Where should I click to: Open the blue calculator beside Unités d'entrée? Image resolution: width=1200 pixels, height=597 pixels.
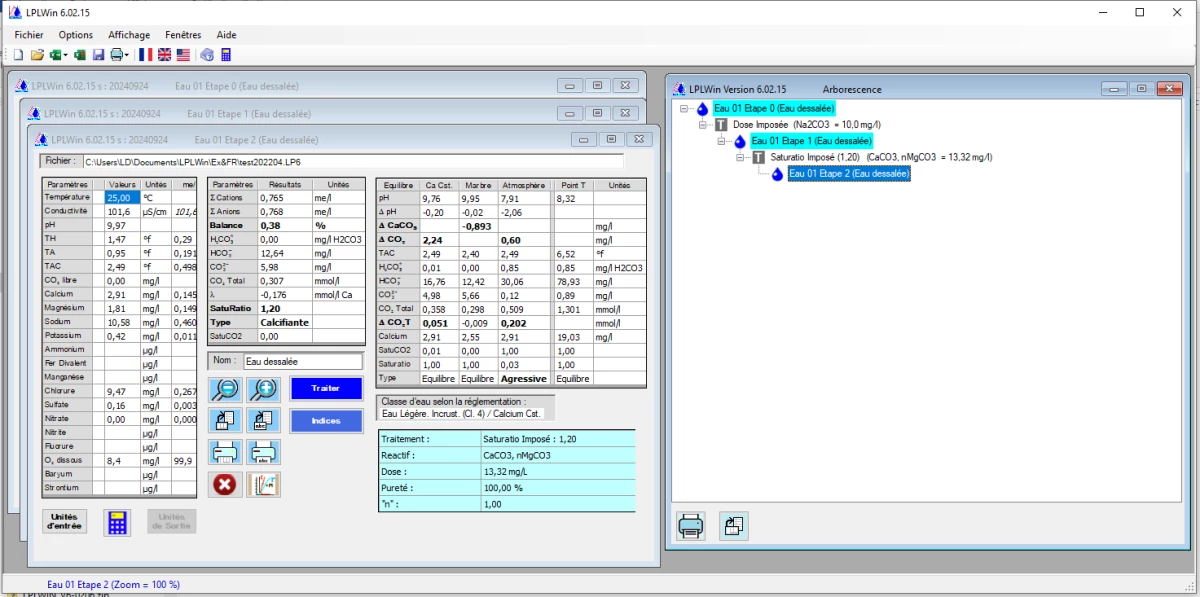117,521
